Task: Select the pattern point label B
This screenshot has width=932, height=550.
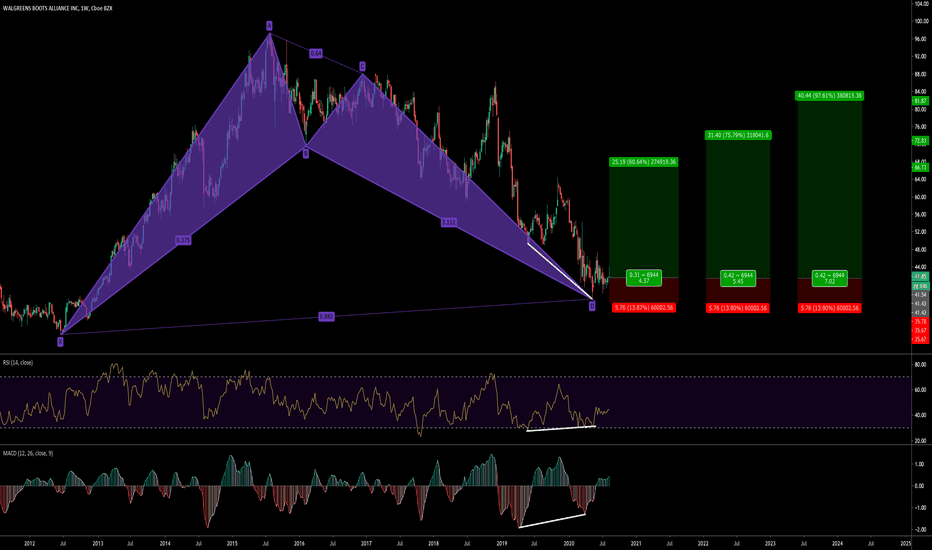Action: tap(306, 153)
